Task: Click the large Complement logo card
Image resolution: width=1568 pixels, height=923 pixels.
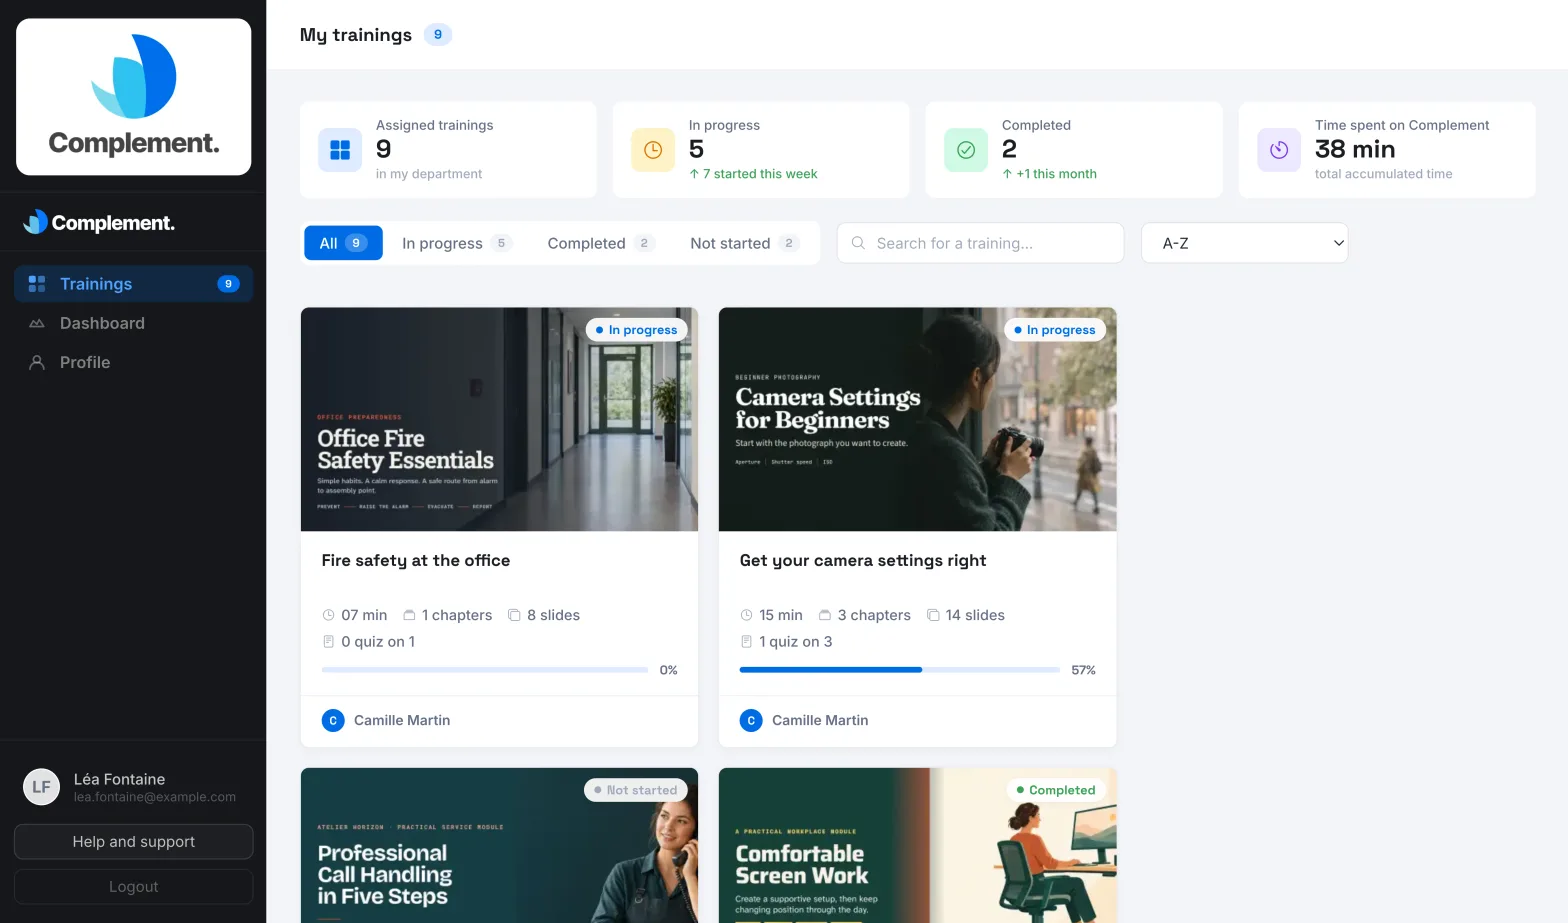Action: coord(133,97)
